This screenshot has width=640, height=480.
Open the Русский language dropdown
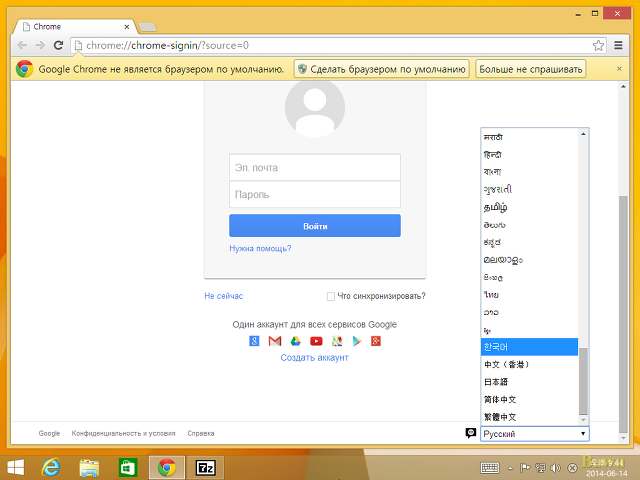[535, 434]
